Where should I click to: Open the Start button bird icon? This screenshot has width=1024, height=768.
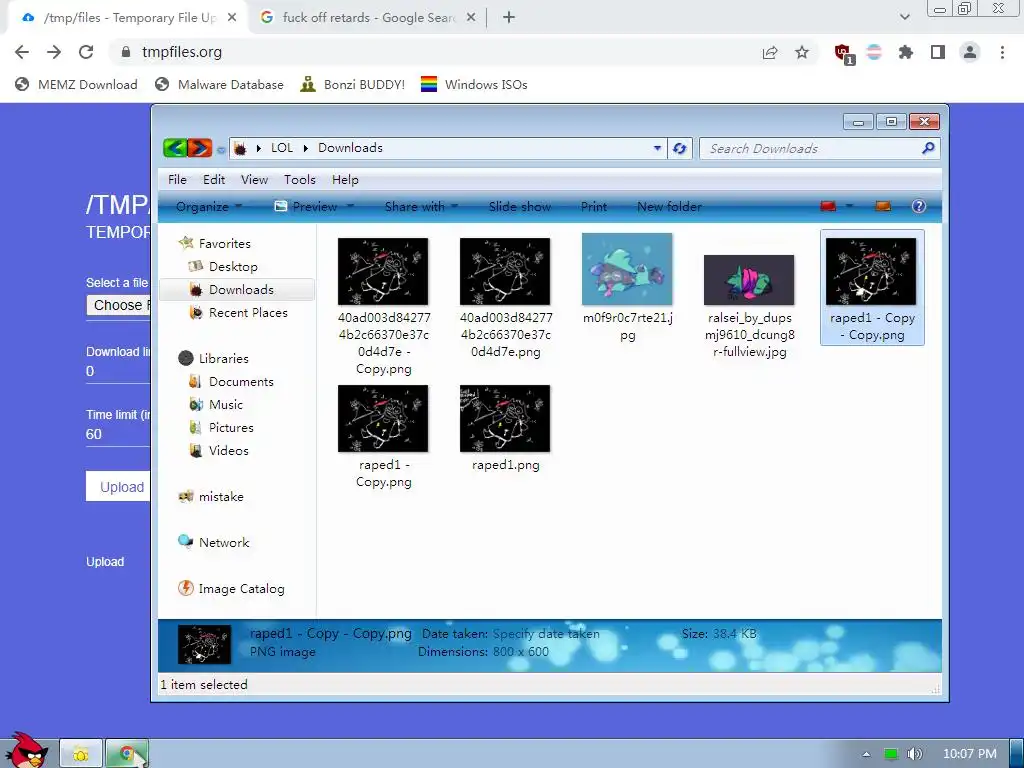point(27,751)
